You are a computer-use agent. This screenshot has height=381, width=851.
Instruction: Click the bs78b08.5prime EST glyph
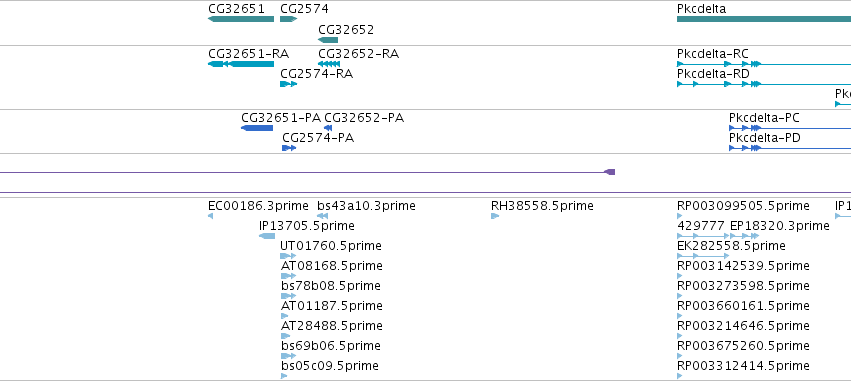pyautogui.click(x=288, y=296)
